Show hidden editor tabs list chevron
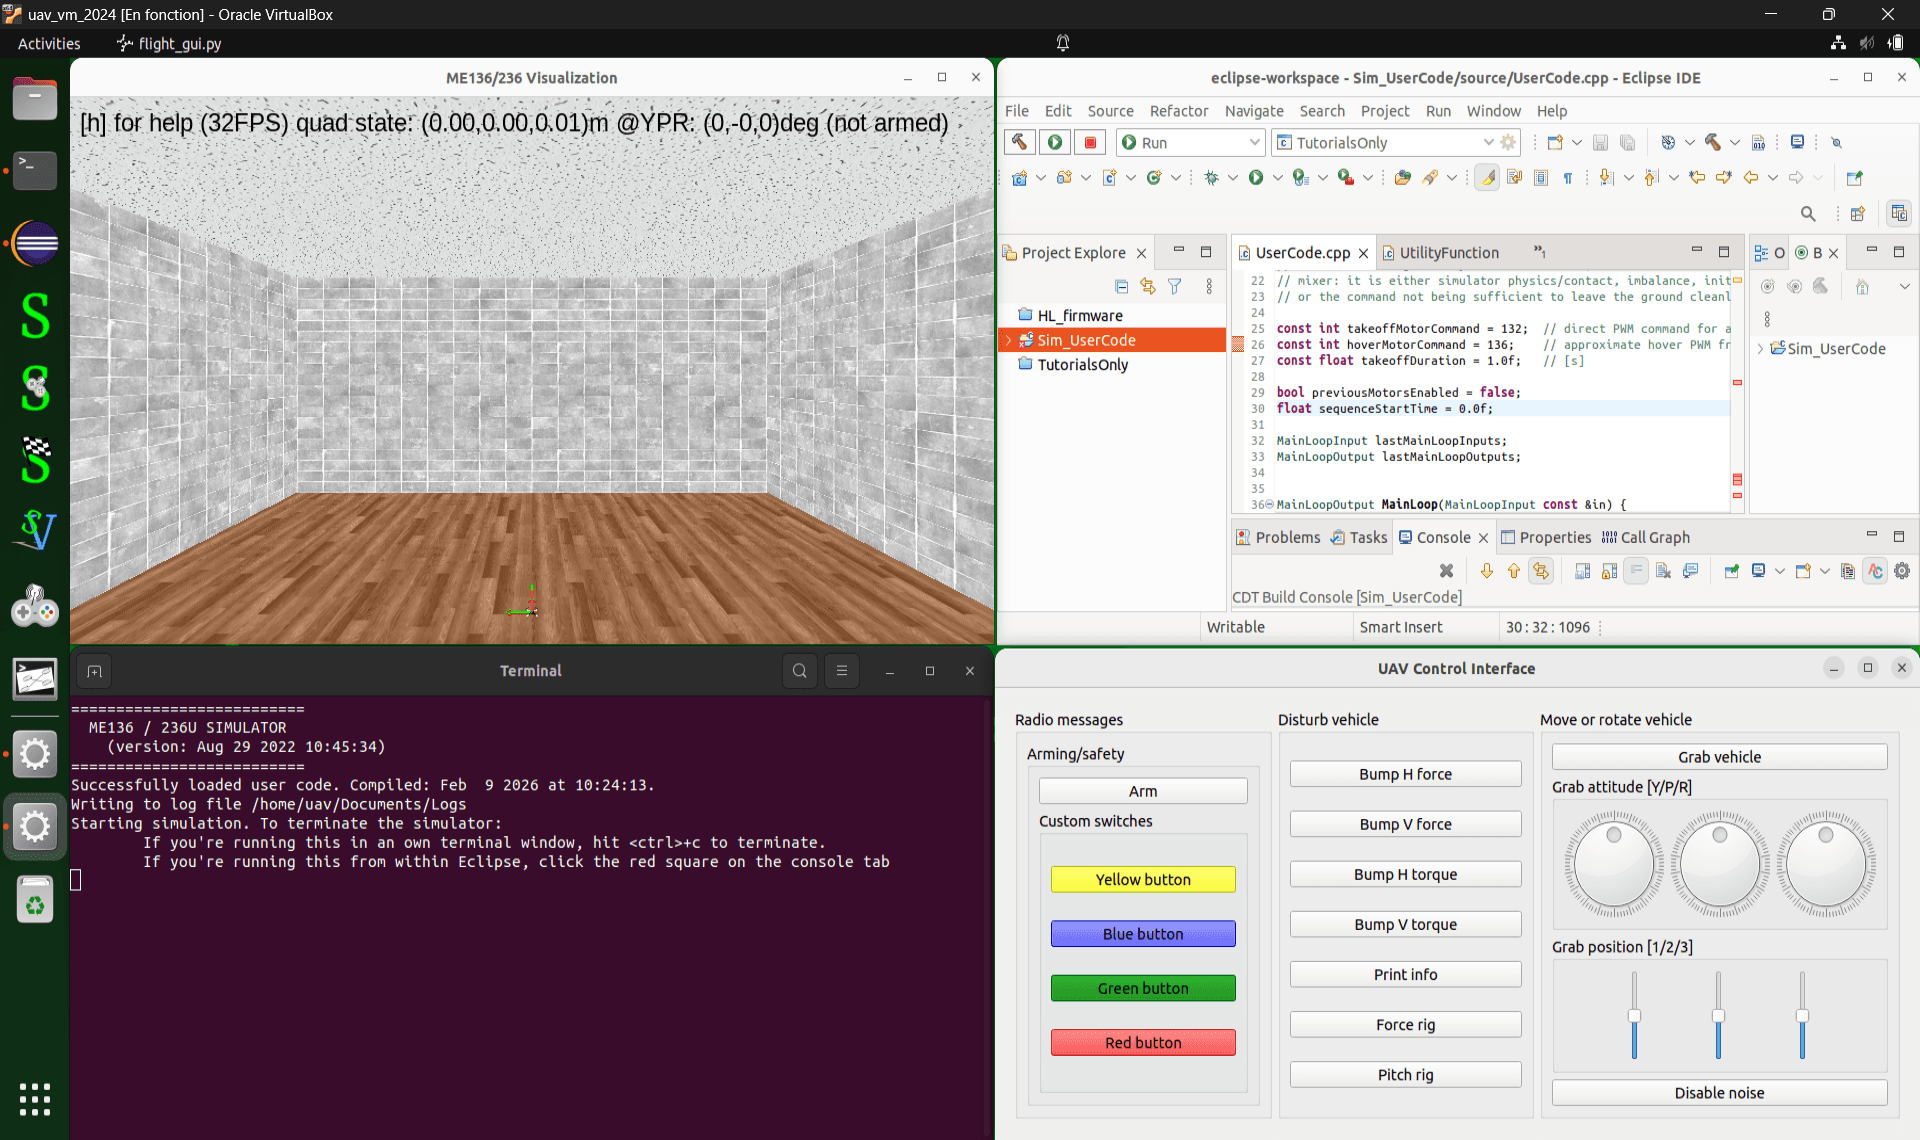 pos(1540,252)
